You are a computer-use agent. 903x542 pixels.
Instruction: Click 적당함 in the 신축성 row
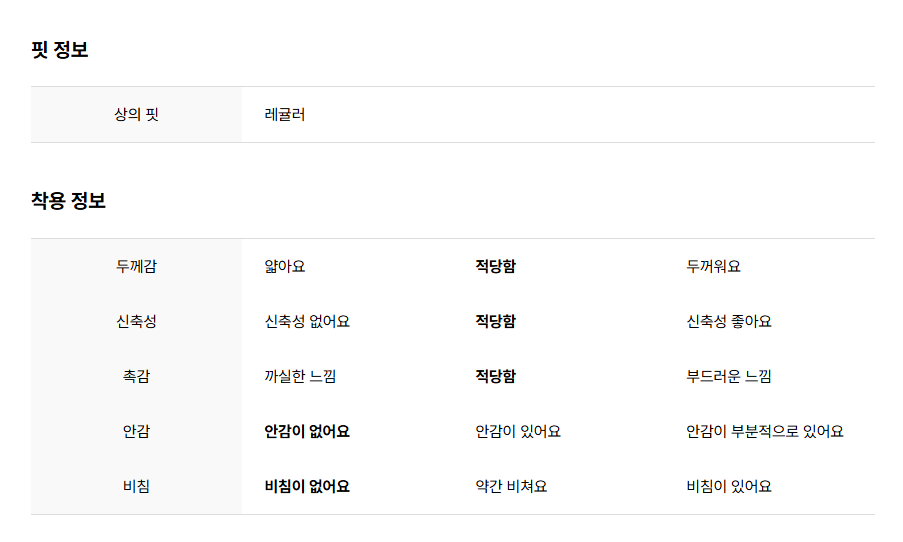coord(495,321)
